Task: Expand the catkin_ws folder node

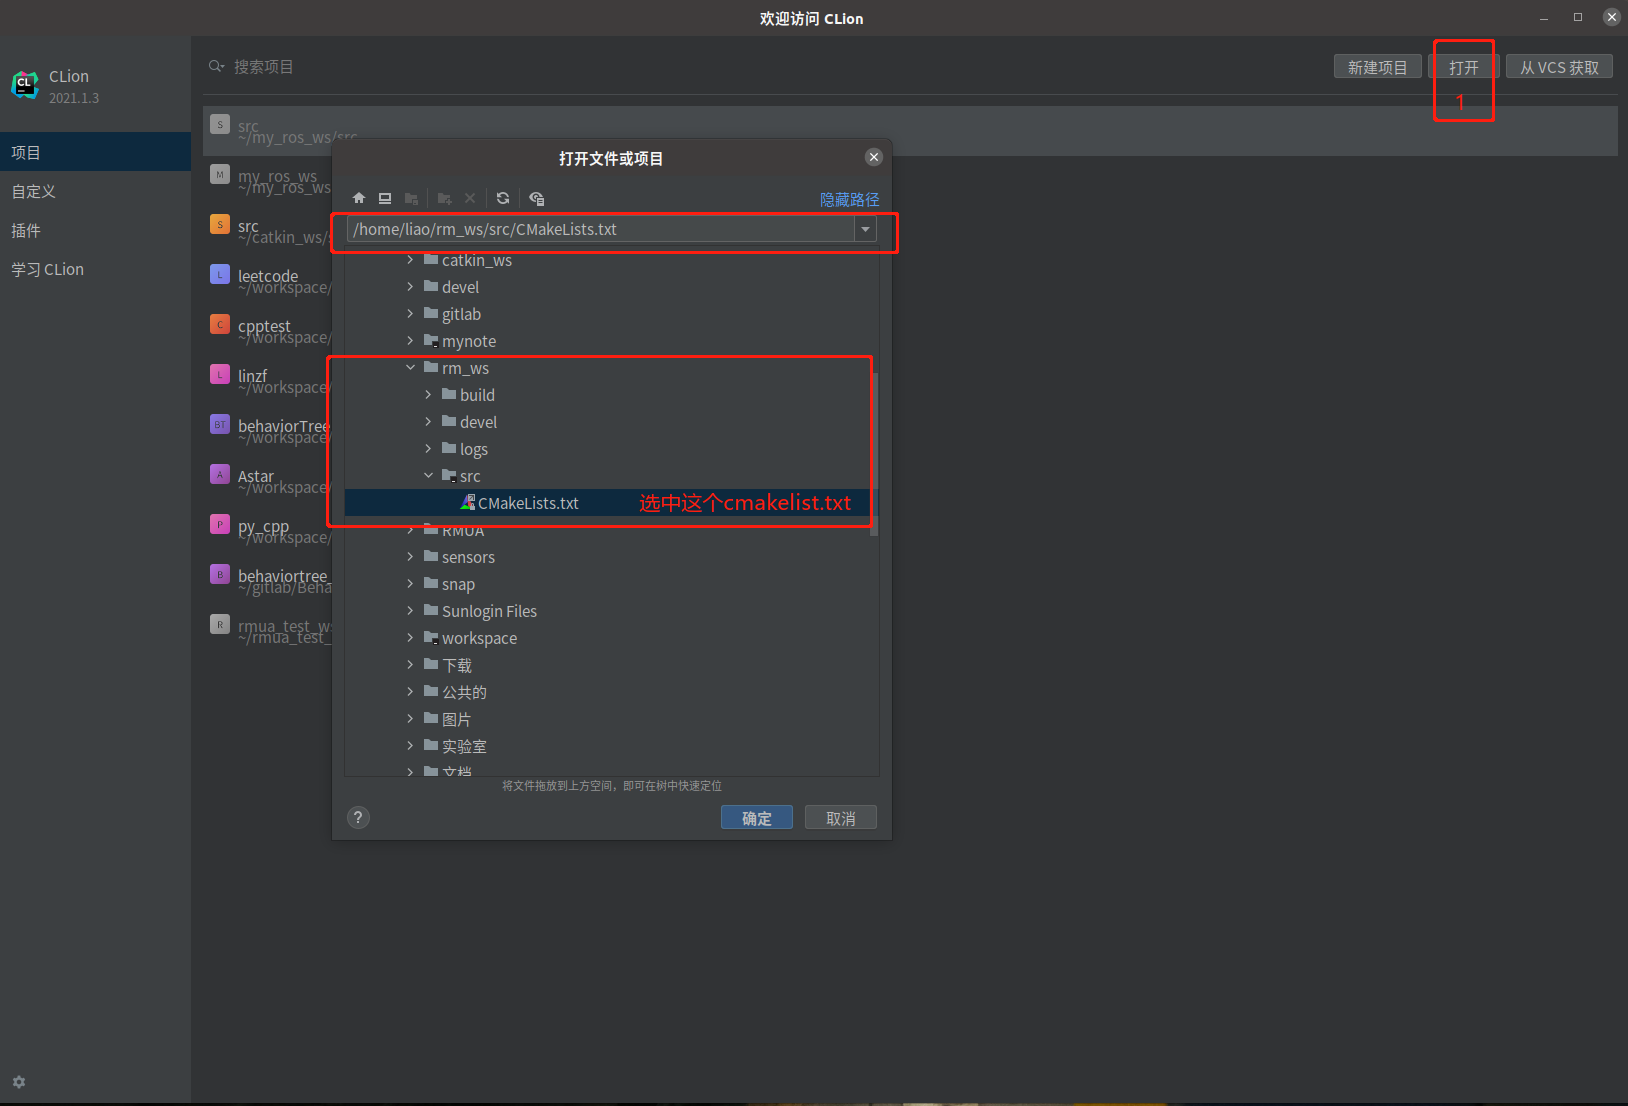Action: [x=410, y=260]
